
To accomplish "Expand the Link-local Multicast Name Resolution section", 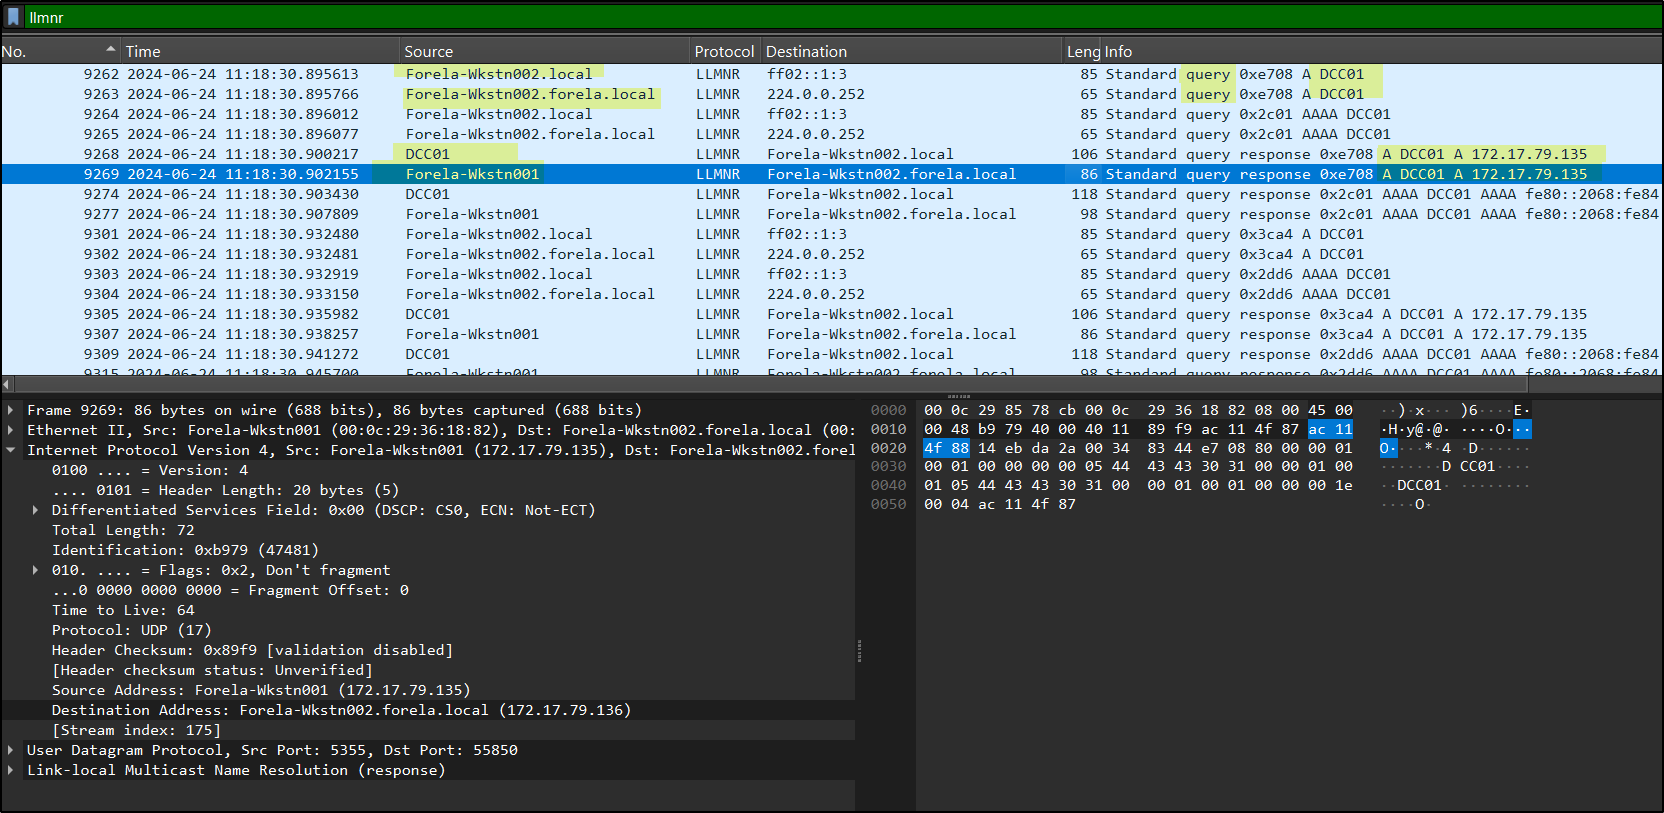I will tap(11, 770).
